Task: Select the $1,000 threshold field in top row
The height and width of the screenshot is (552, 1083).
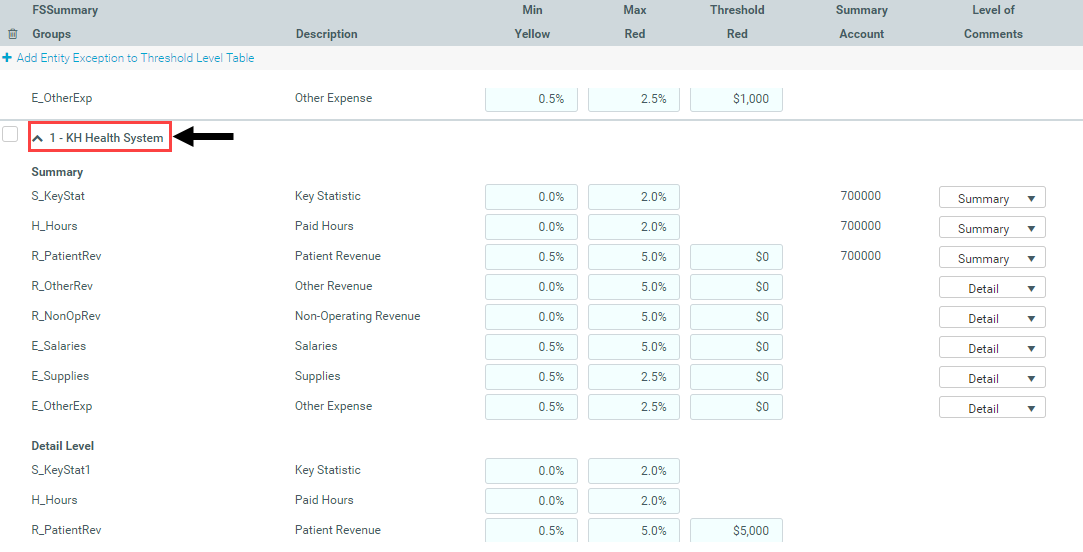Action: pyautogui.click(x=736, y=99)
